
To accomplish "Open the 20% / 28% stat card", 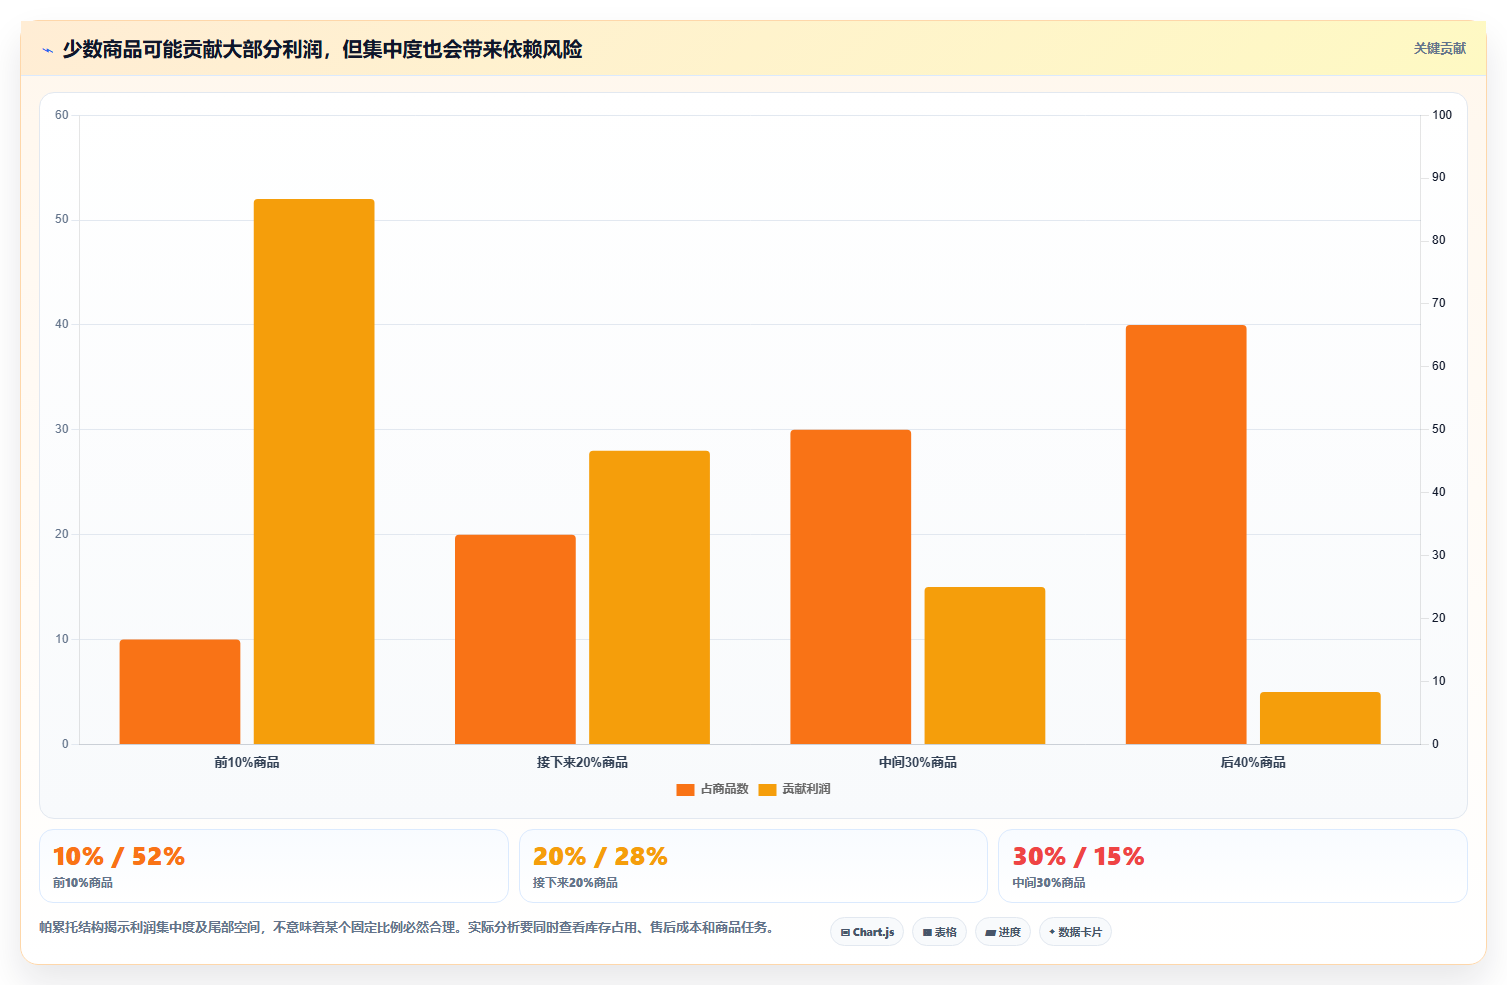I will pyautogui.click(x=753, y=866).
